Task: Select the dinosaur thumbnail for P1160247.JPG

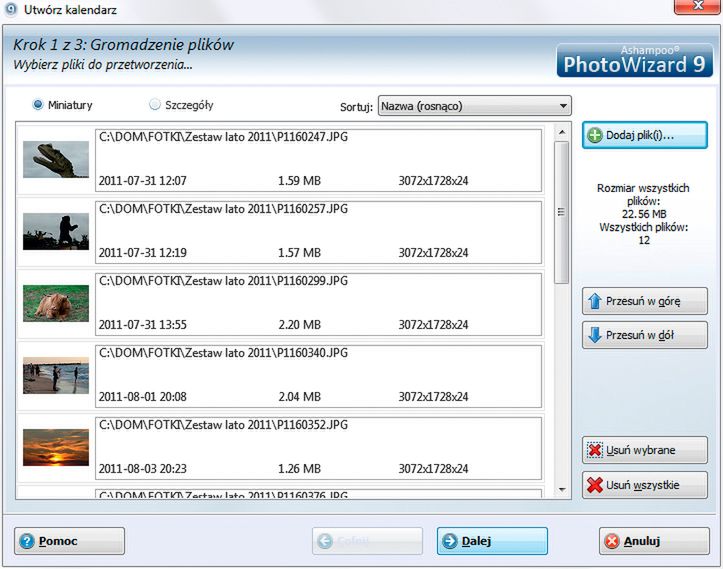Action: click(56, 160)
